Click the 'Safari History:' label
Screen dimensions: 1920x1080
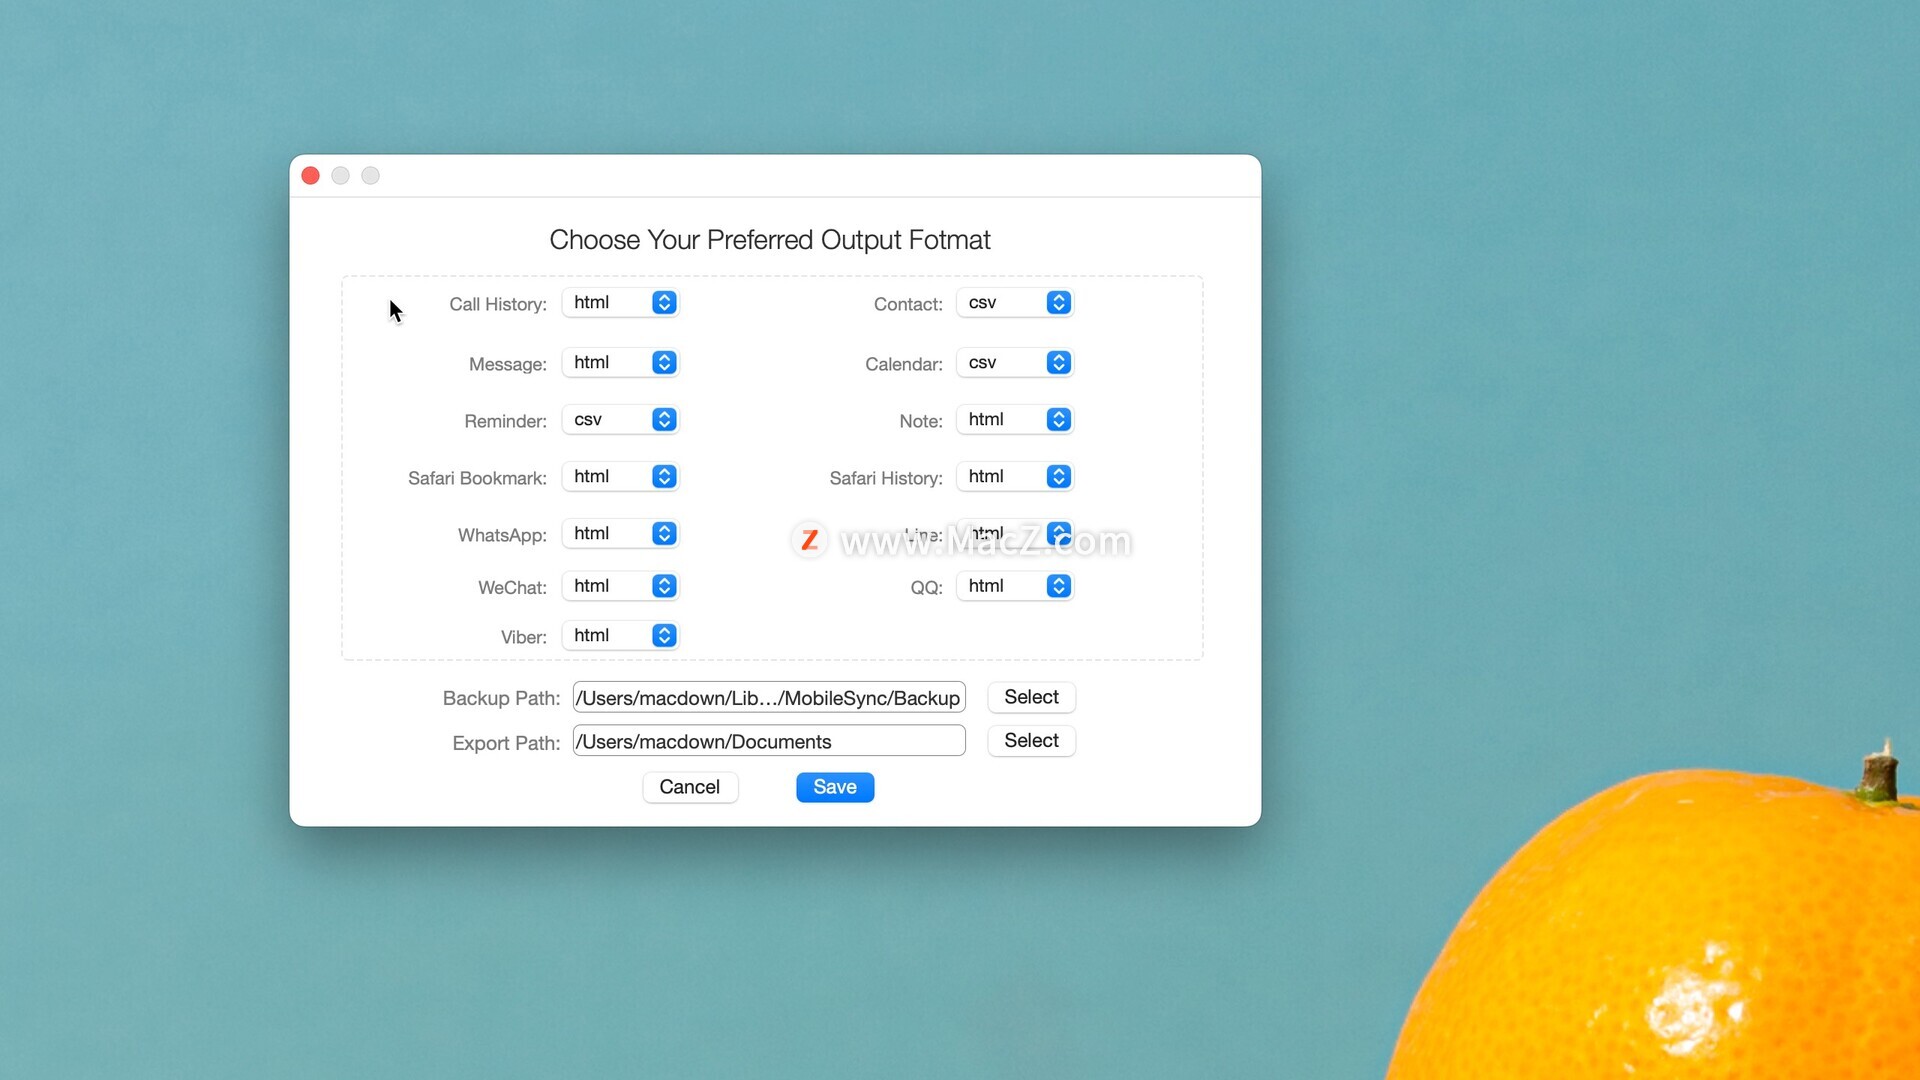click(x=886, y=478)
